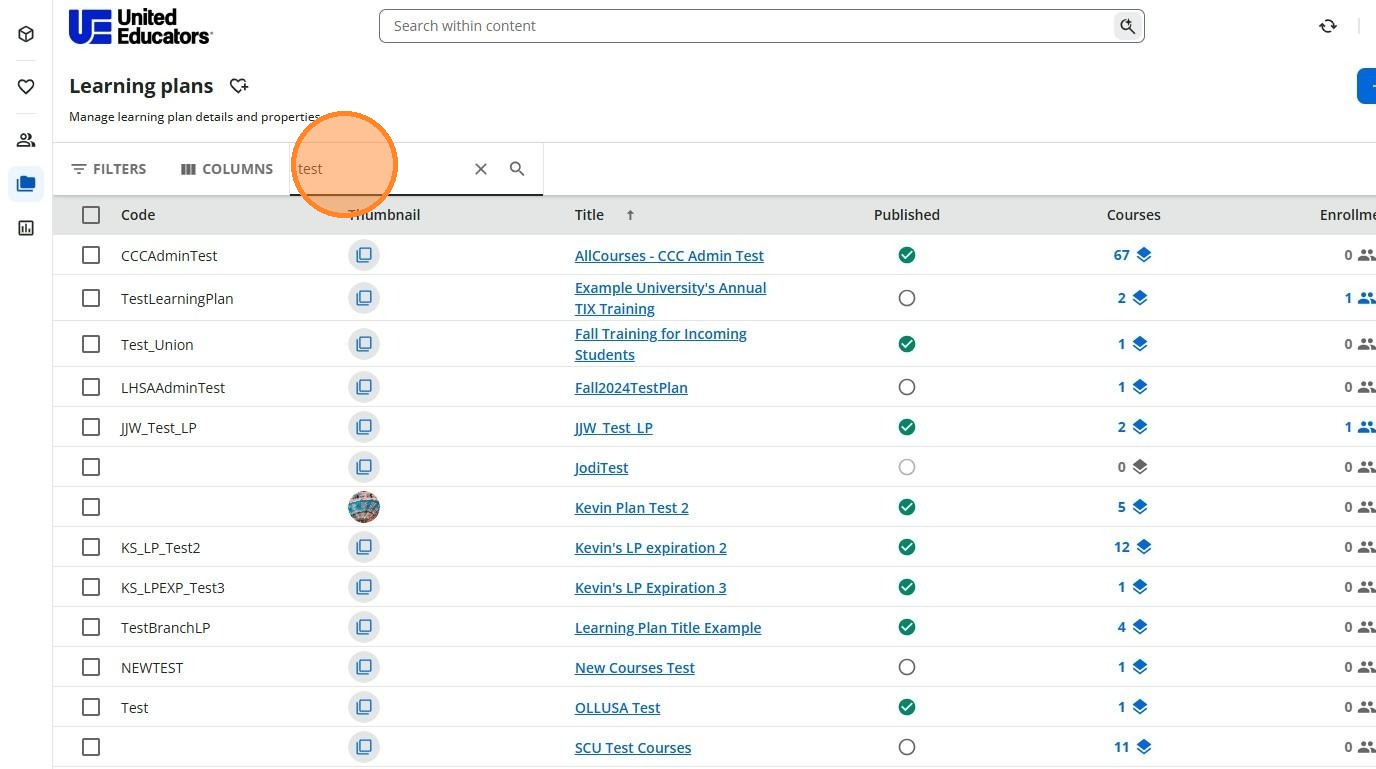Open the Fall2024TestPlan learning plan

coord(631,387)
